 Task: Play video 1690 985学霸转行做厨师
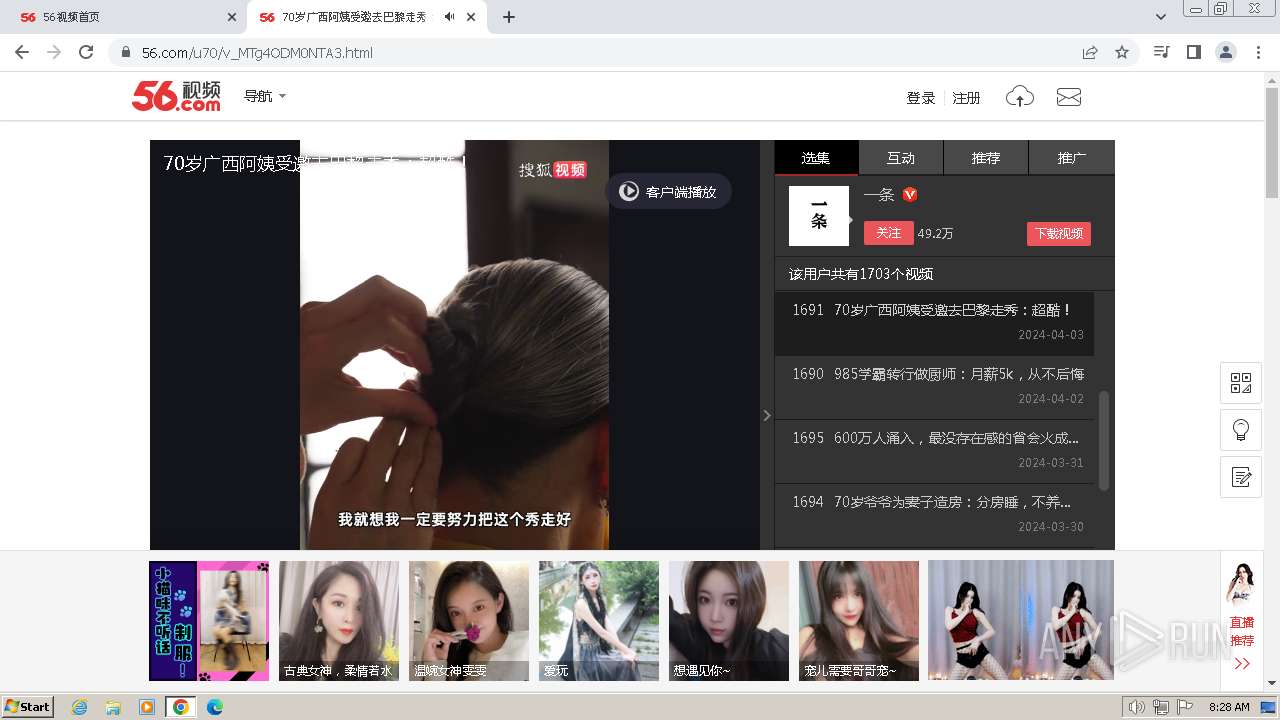(934, 387)
